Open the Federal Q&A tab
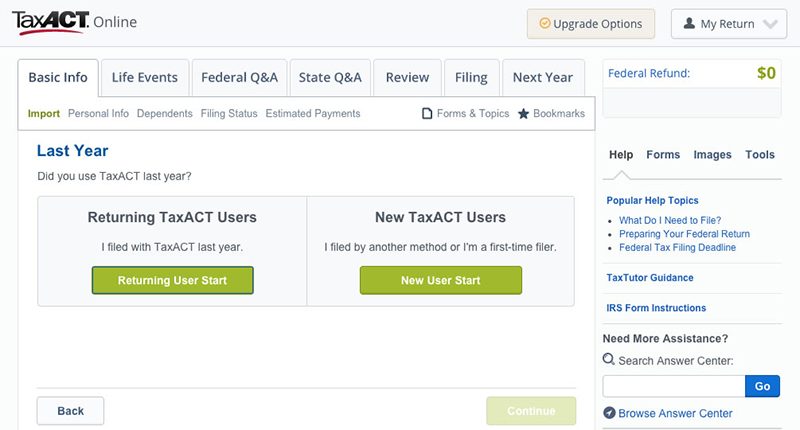Screen dimensions: 800x430 point(239,77)
